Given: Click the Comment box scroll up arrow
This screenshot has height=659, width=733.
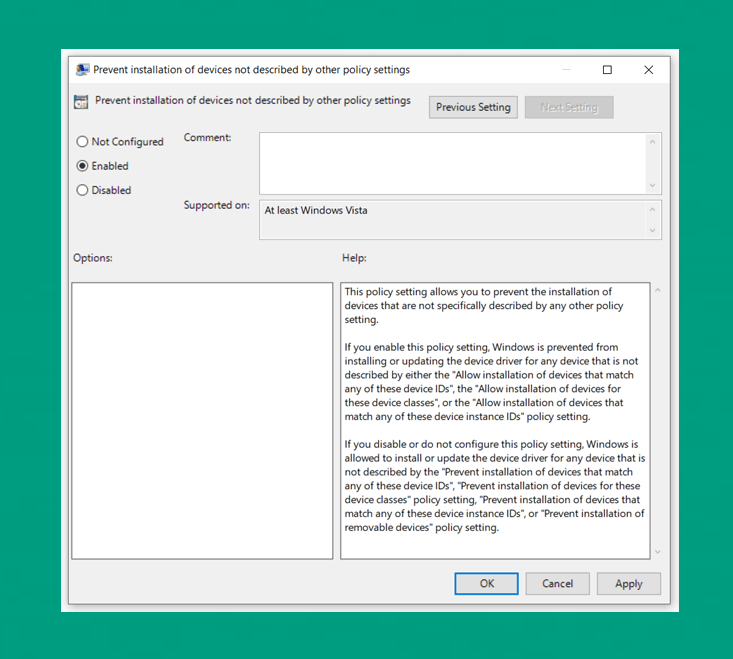Looking at the screenshot, I should click(x=653, y=141).
